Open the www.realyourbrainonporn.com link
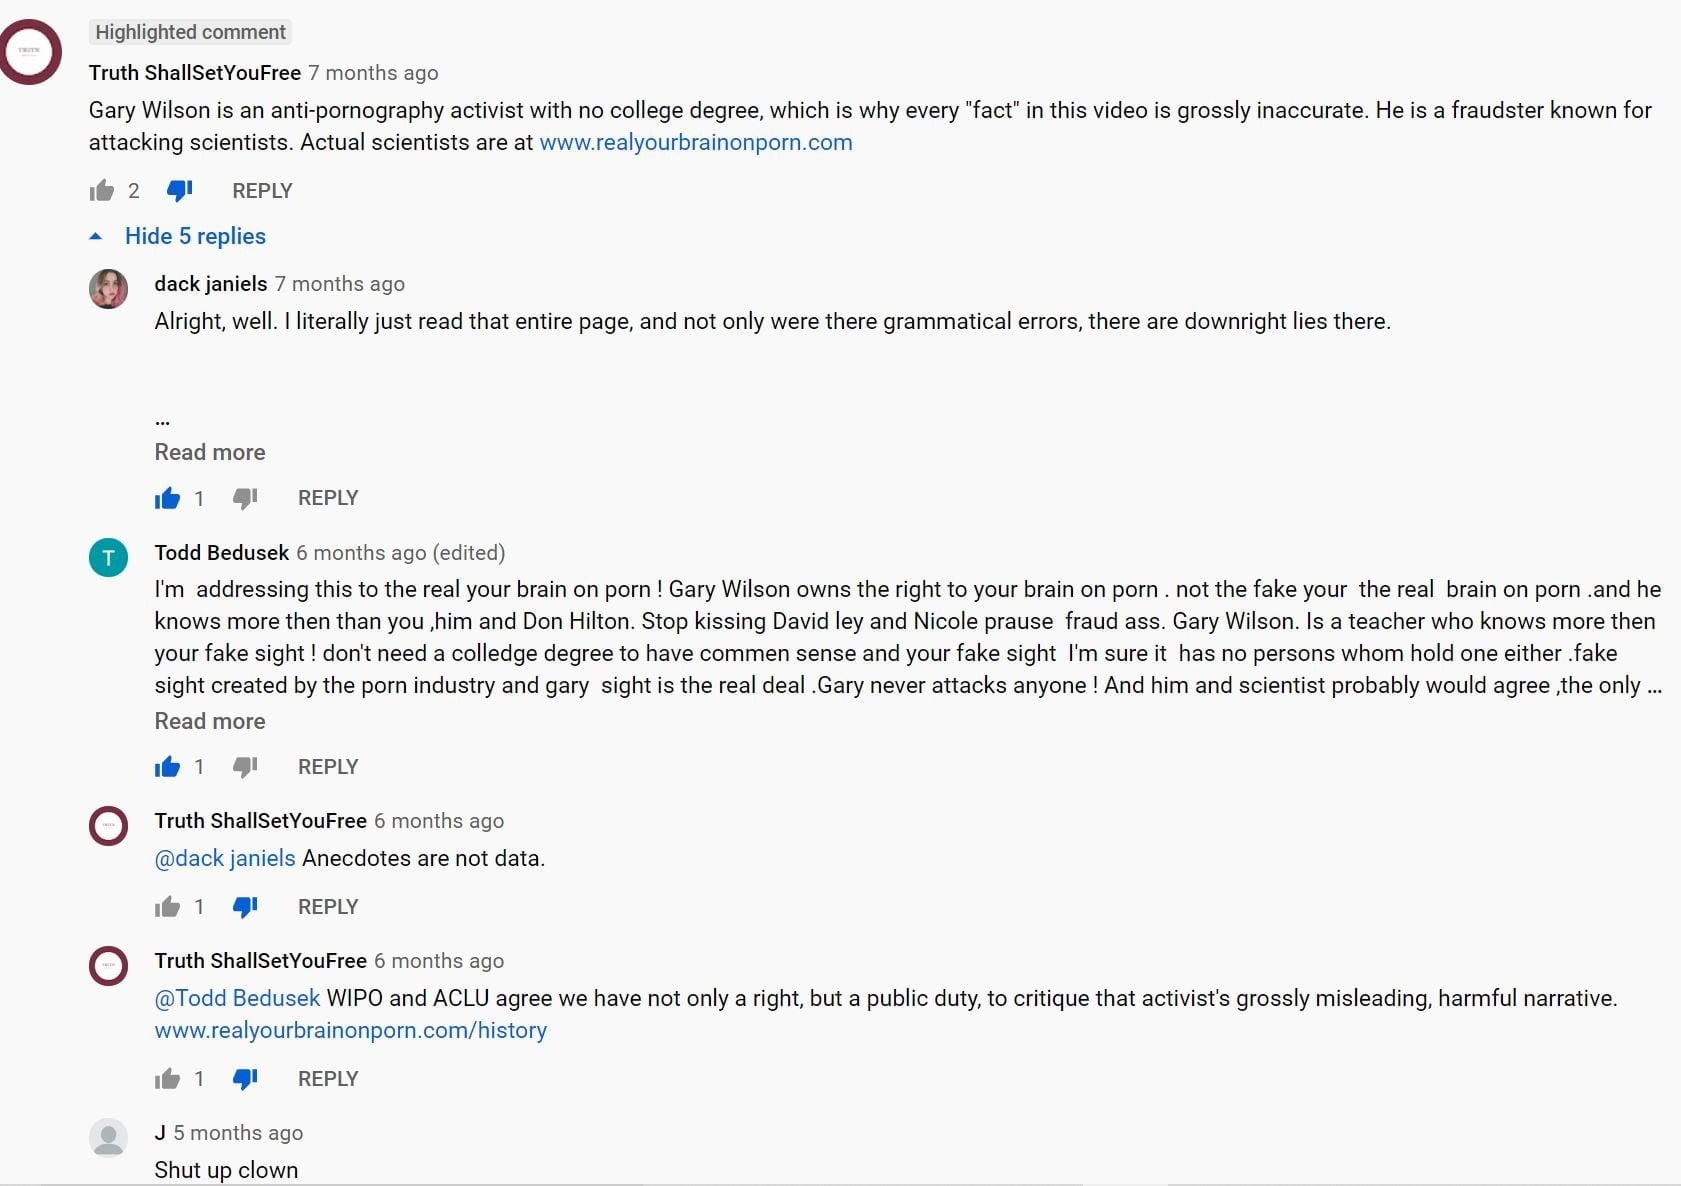The image size is (1681, 1186). 695,142
